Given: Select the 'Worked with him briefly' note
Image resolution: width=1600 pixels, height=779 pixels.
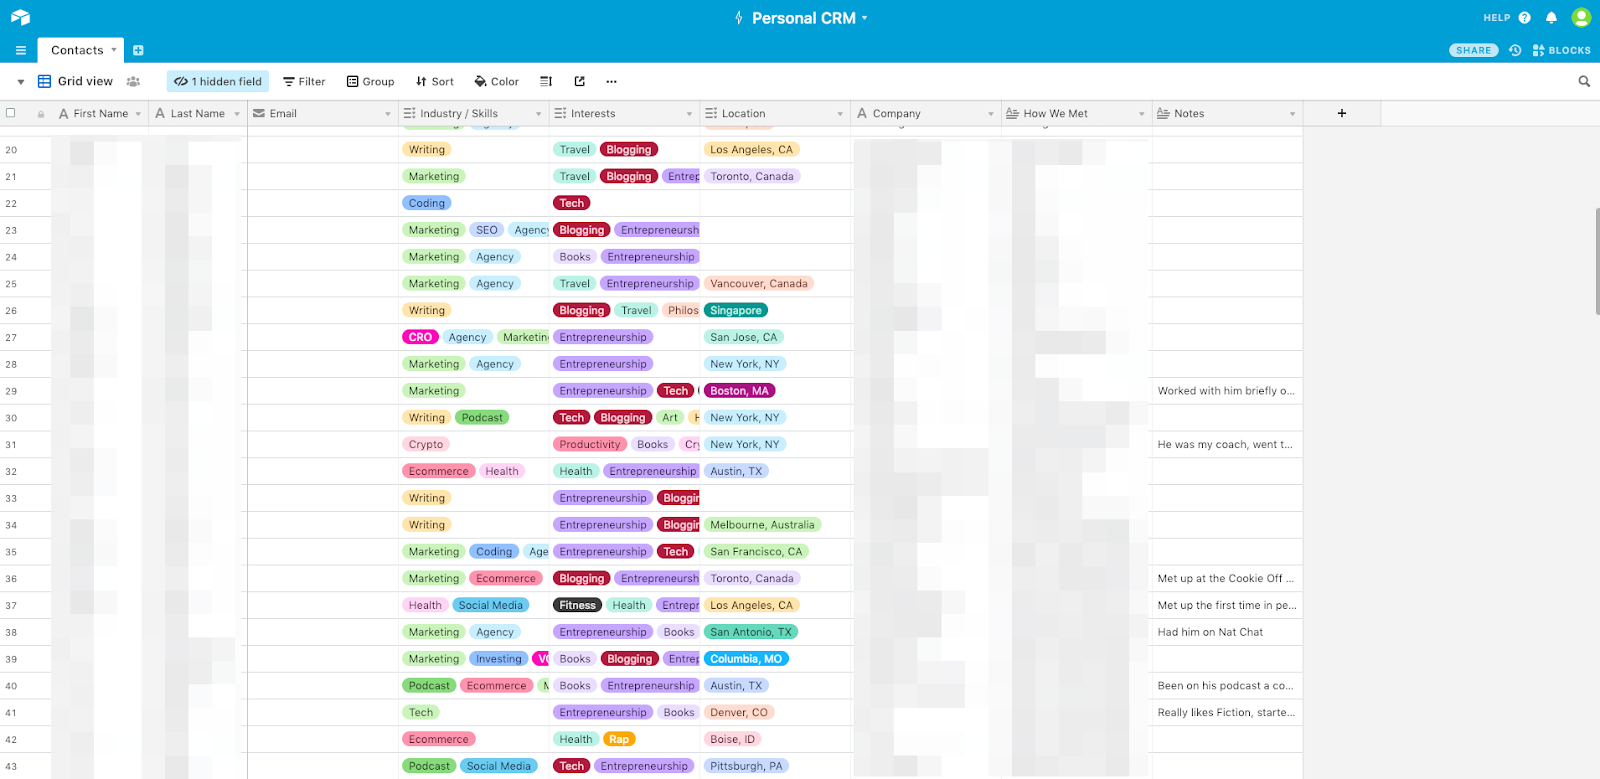Looking at the screenshot, I should [1227, 391].
